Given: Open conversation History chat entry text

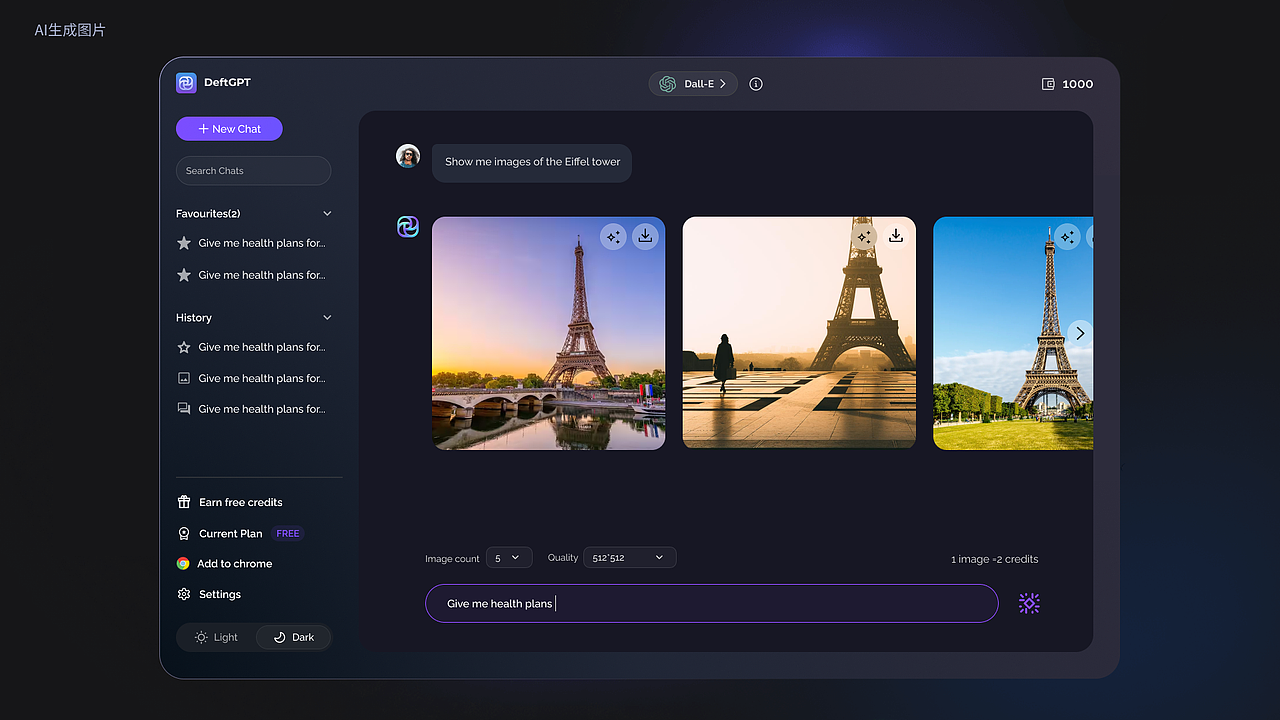Looking at the screenshot, I should 262,409.
